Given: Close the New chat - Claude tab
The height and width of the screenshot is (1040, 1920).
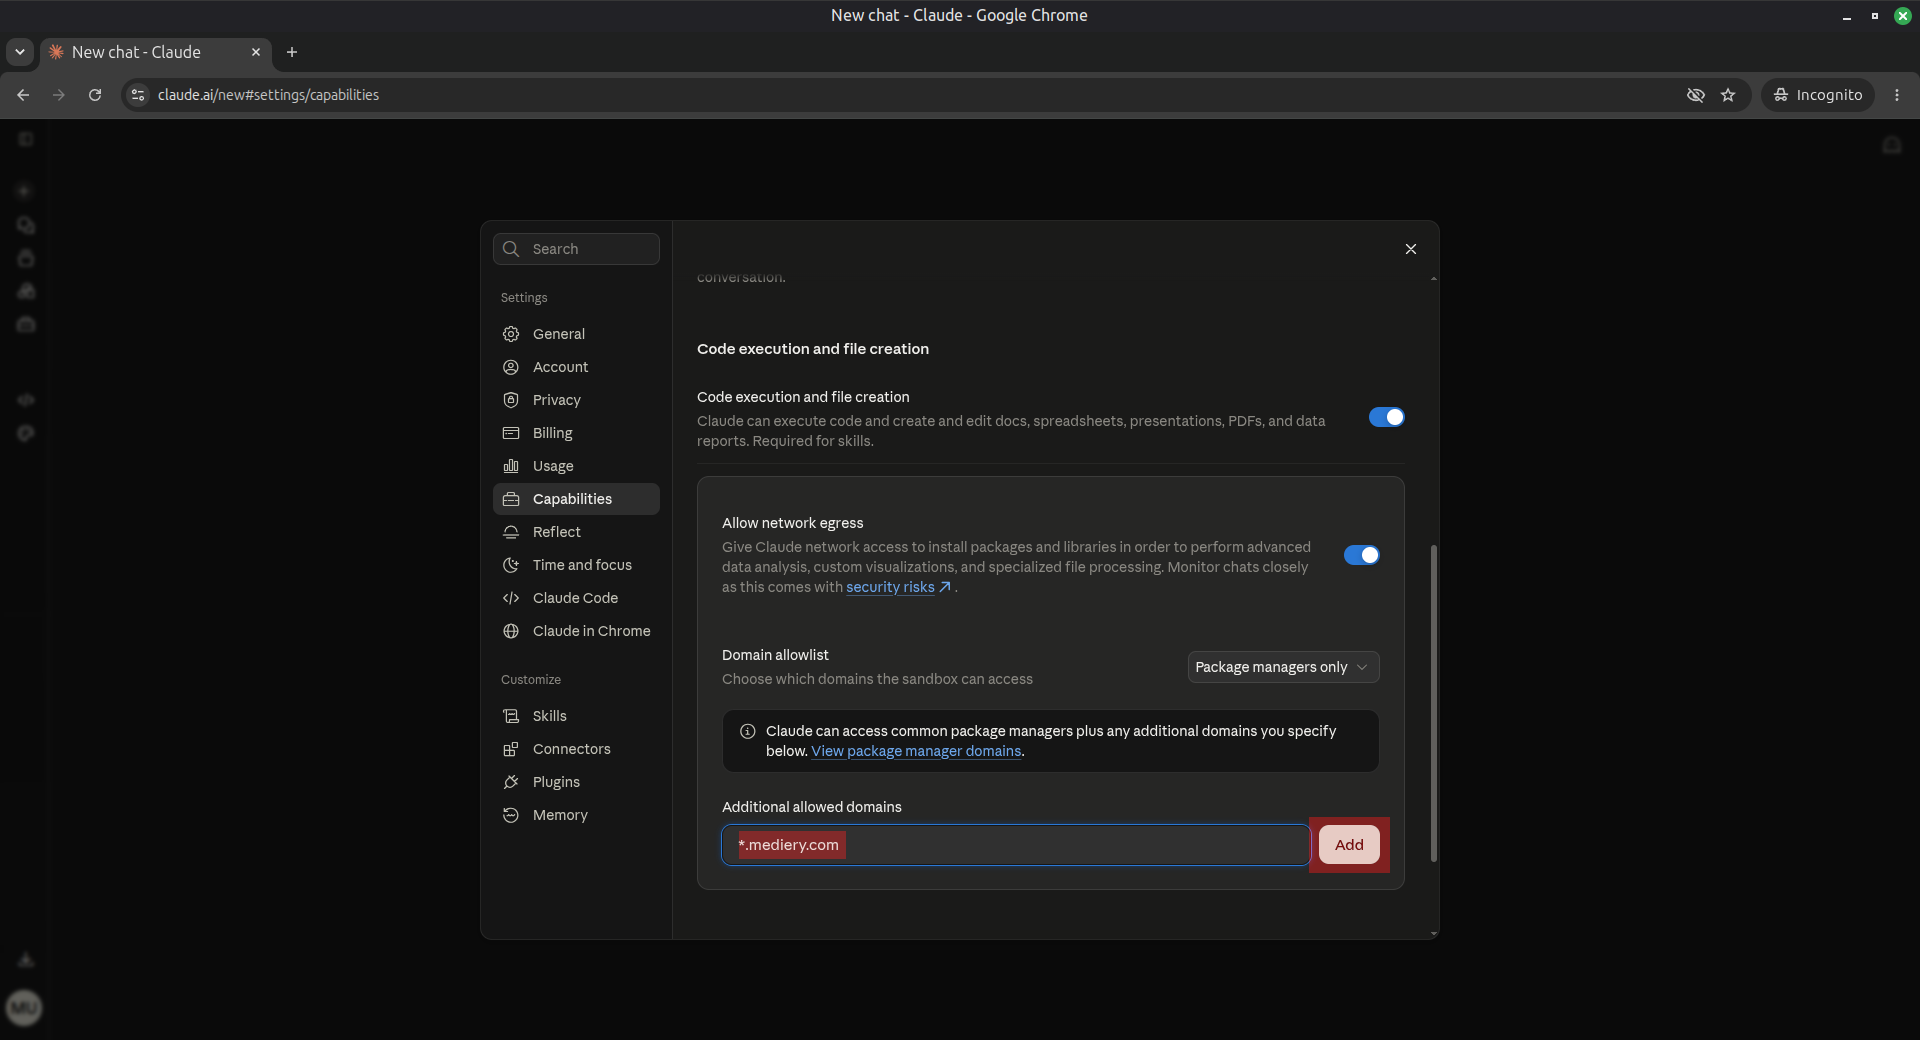Looking at the screenshot, I should (x=256, y=52).
